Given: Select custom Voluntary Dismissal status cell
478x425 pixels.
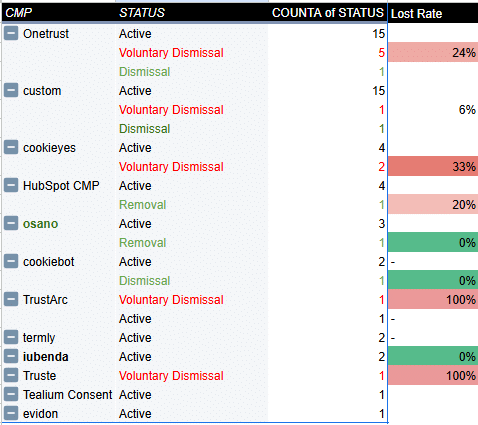Looking at the screenshot, I should (x=192, y=110).
